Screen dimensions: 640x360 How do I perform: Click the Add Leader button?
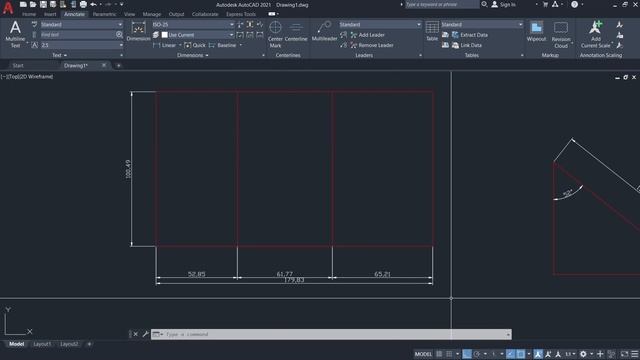(367, 35)
